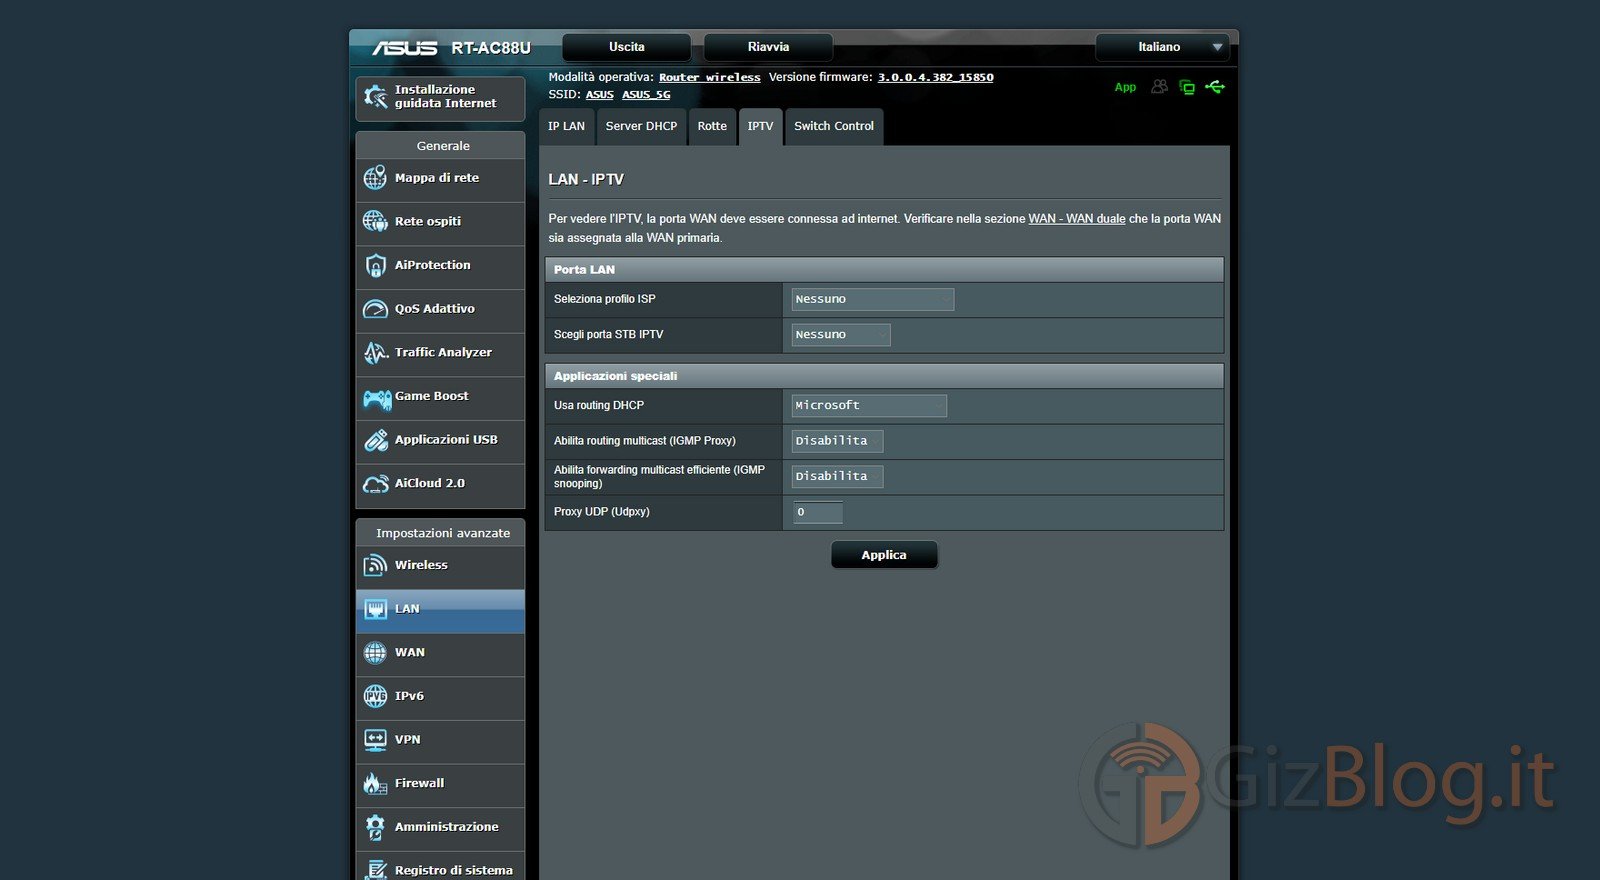The height and width of the screenshot is (880, 1600).
Task: Click the ASUS_5G SSID link
Action: pyautogui.click(x=646, y=94)
